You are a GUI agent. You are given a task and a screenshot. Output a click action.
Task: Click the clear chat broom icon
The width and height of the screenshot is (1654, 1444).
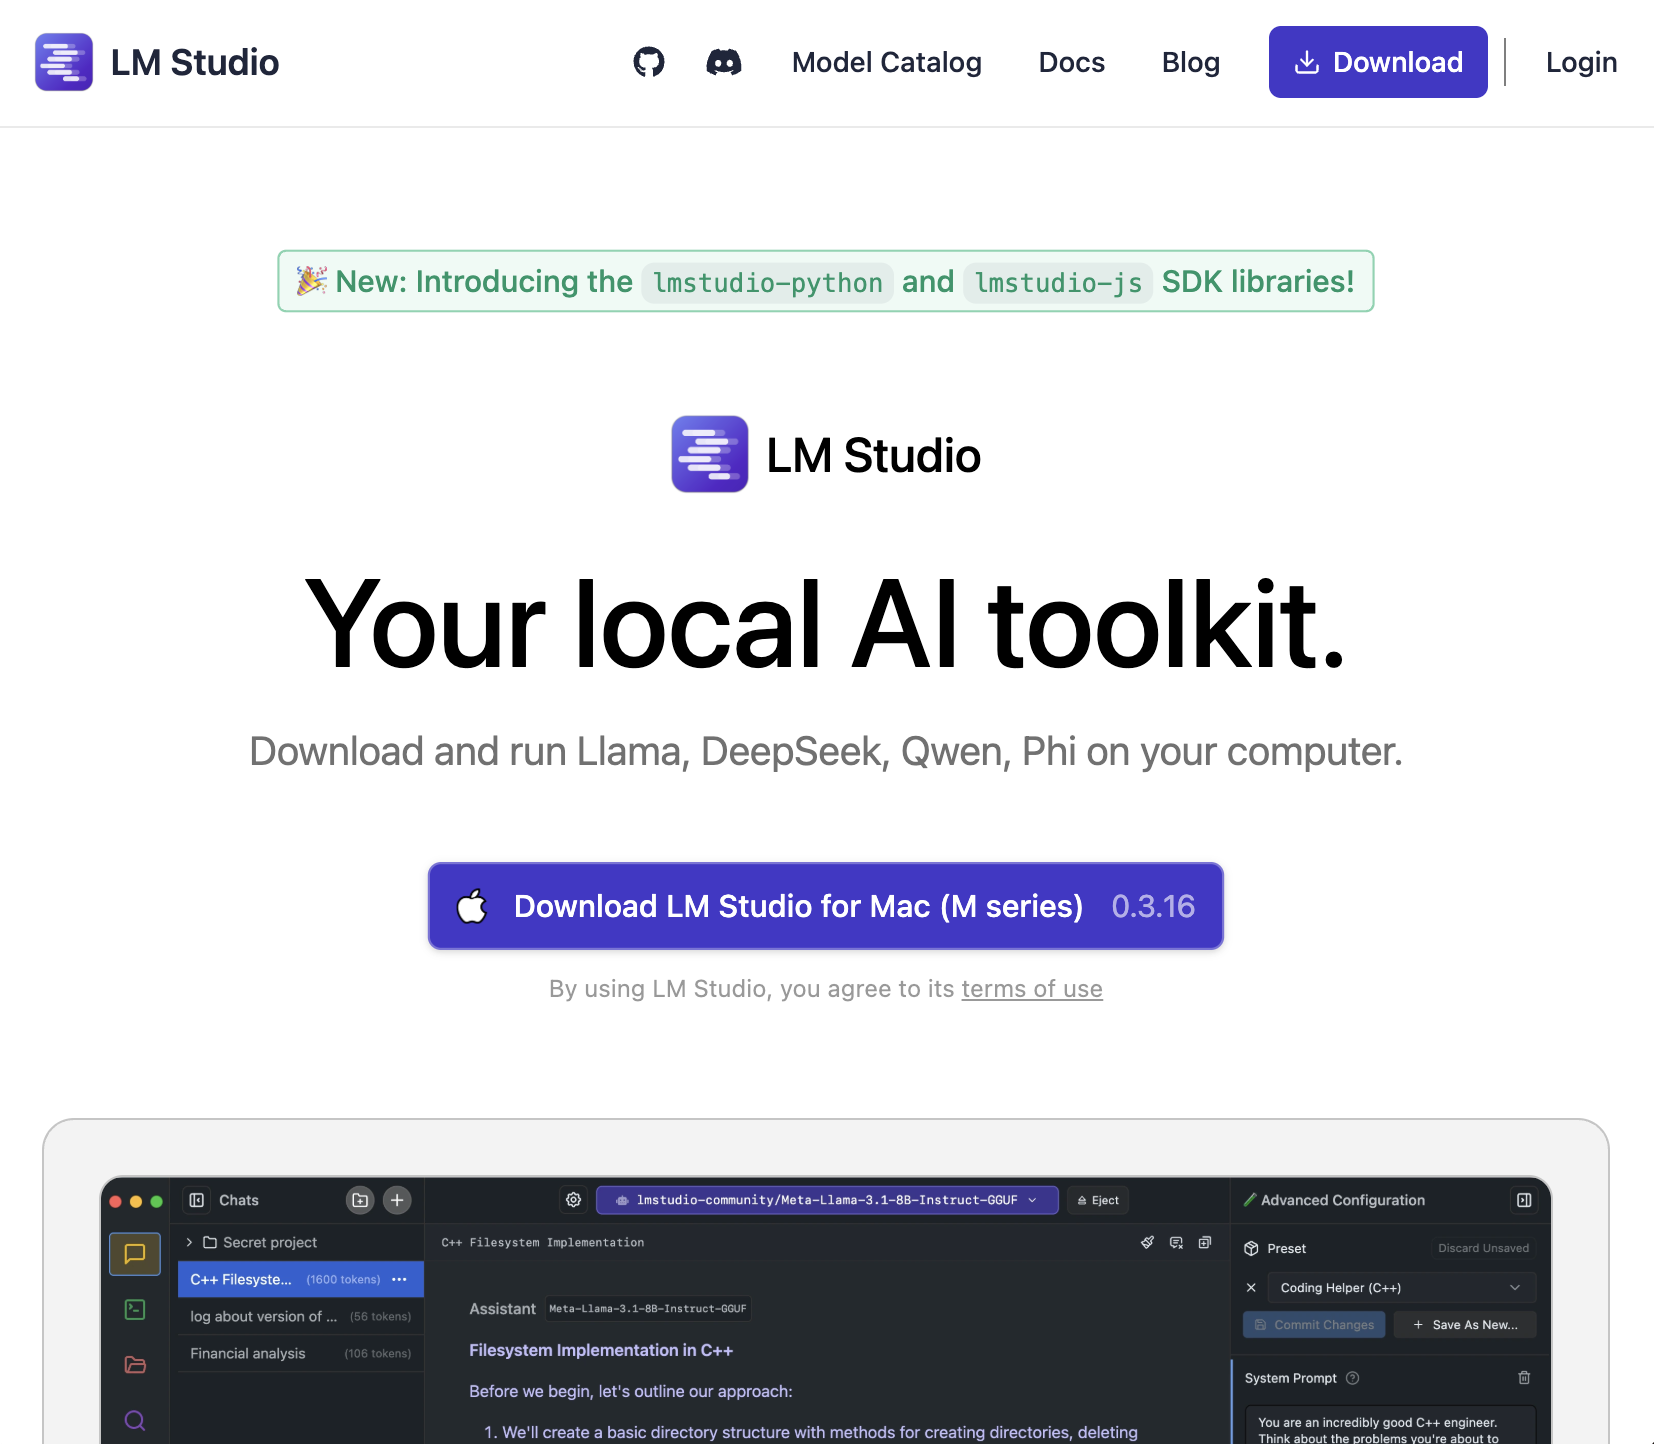[1147, 1242]
